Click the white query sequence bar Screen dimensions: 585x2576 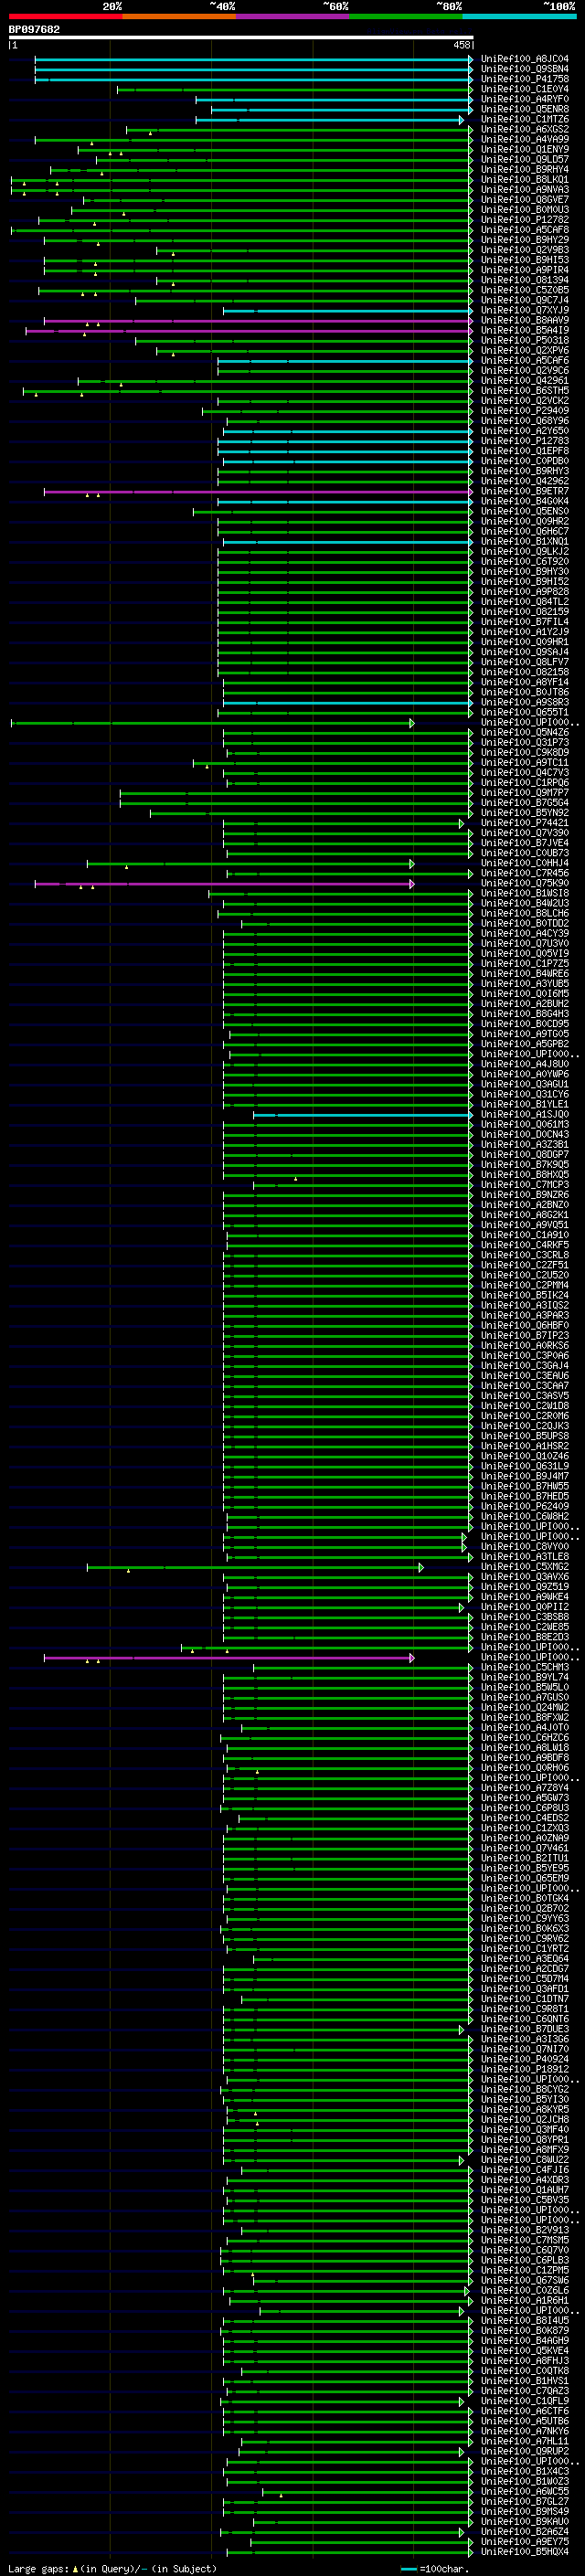click(241, 37)
